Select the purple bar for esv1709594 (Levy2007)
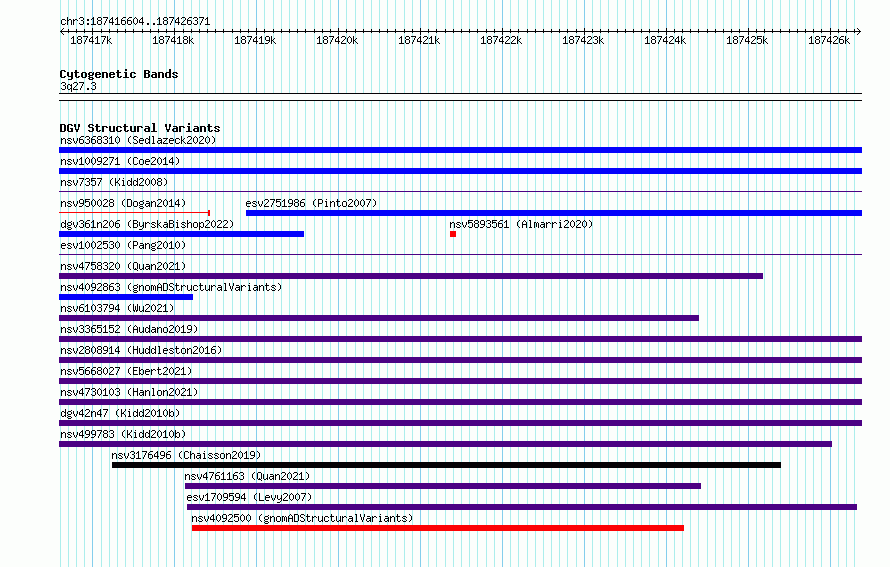Image resolution: width=890 pixels, height=567 pixels. tap(522, 507)
